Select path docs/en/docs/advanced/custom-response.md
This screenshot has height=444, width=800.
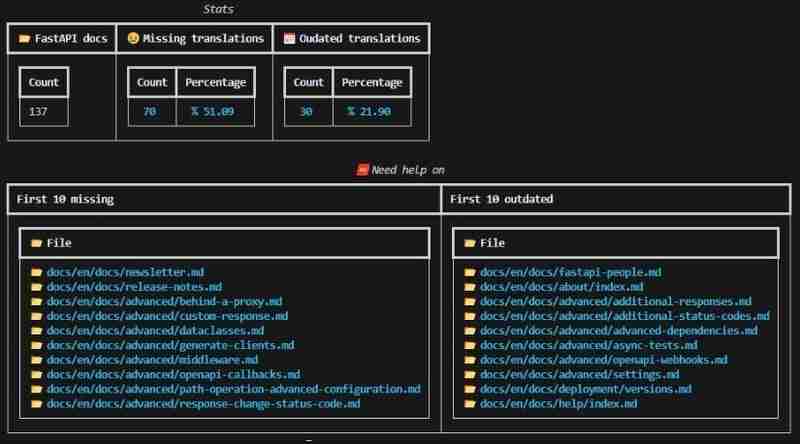click(167, 316)
